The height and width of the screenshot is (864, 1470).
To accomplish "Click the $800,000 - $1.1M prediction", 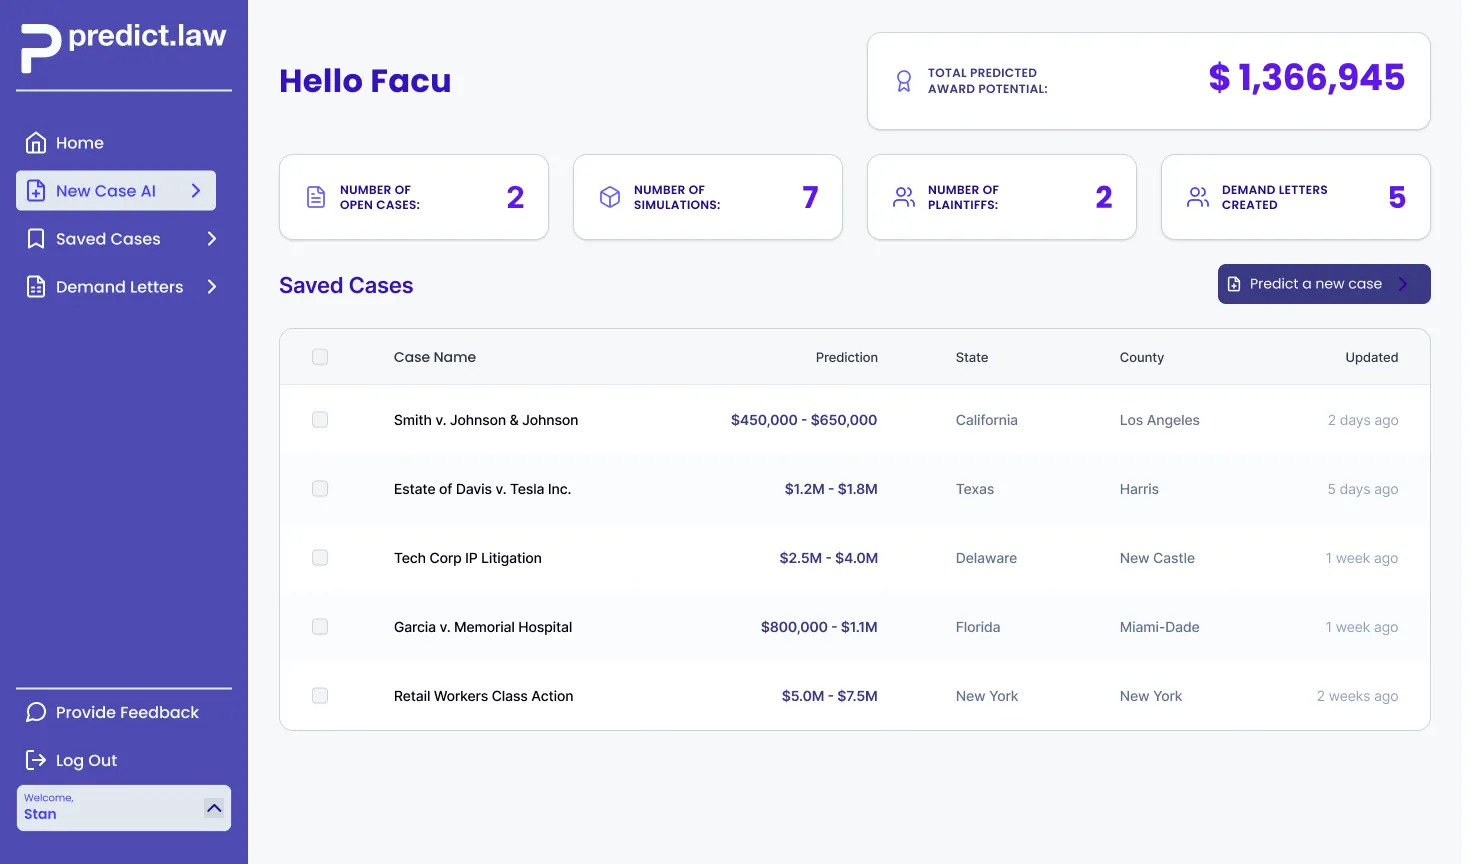I will tap(819, 627).
